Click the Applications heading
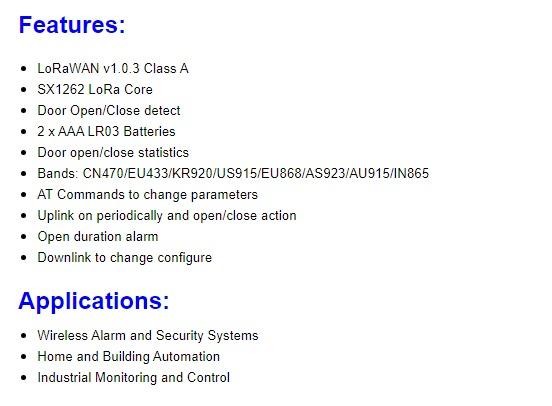 pyautogui.click(x=94, y=301)
